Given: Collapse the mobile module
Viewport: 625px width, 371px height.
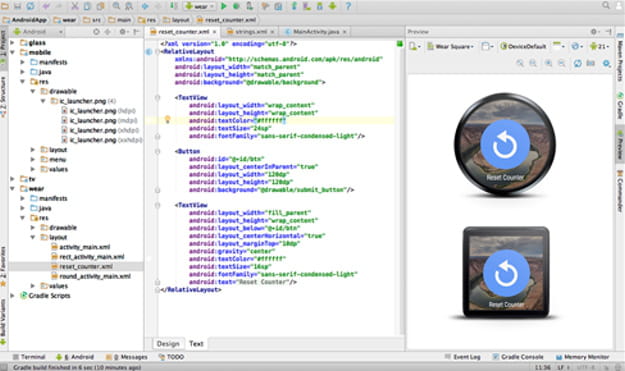Looking at the screenshot, I should tap(12, 52).
